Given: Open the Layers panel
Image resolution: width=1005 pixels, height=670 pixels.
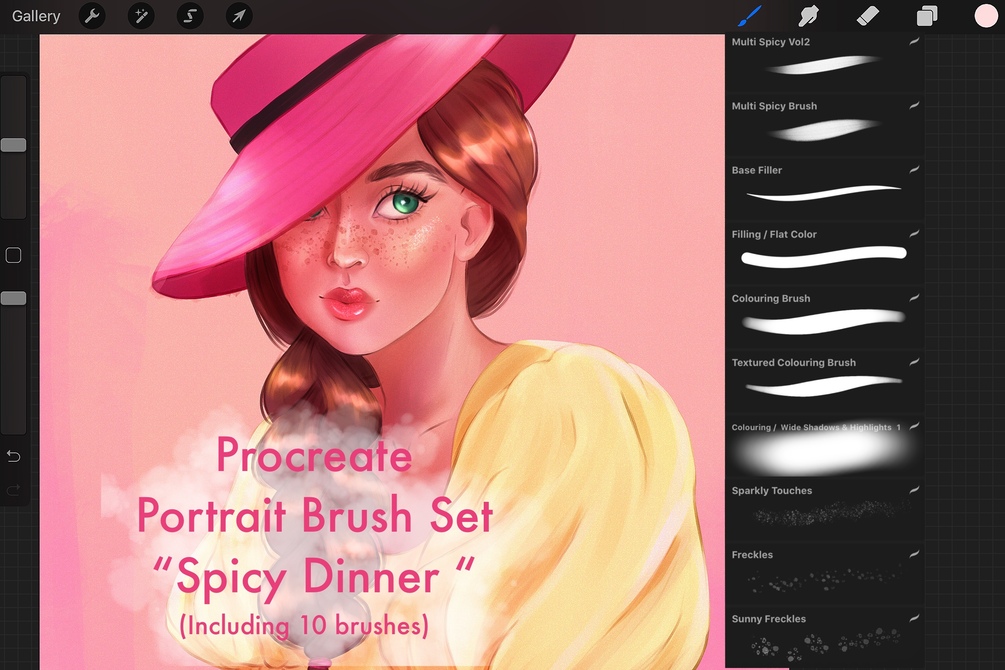Looking at the screenshot, I should pyautogui.click(x=927, y=16).
